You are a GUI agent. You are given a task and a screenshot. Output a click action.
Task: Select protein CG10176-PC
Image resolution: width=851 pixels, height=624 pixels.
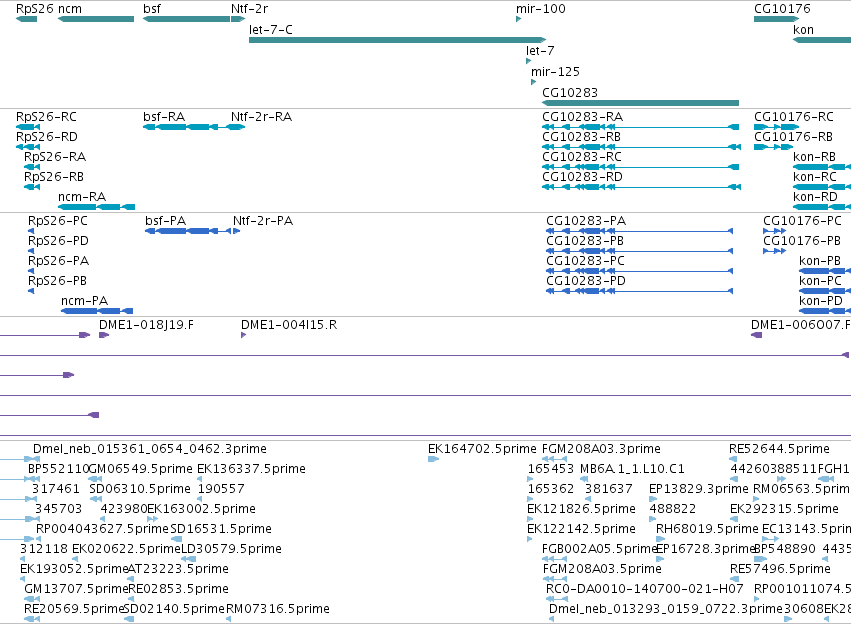(x=775, y=231)
